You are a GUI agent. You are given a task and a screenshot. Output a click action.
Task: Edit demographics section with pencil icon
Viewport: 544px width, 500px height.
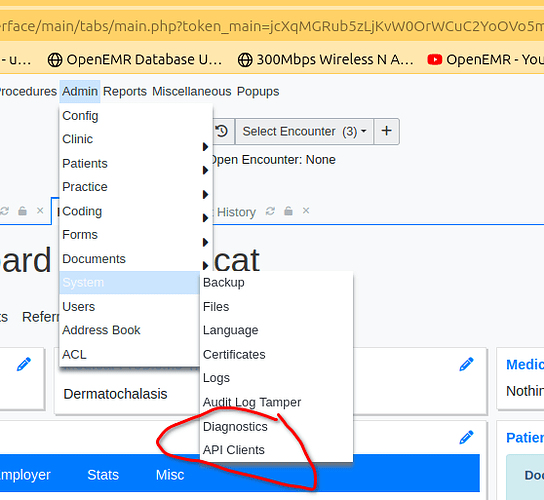[x=467, y=437]
